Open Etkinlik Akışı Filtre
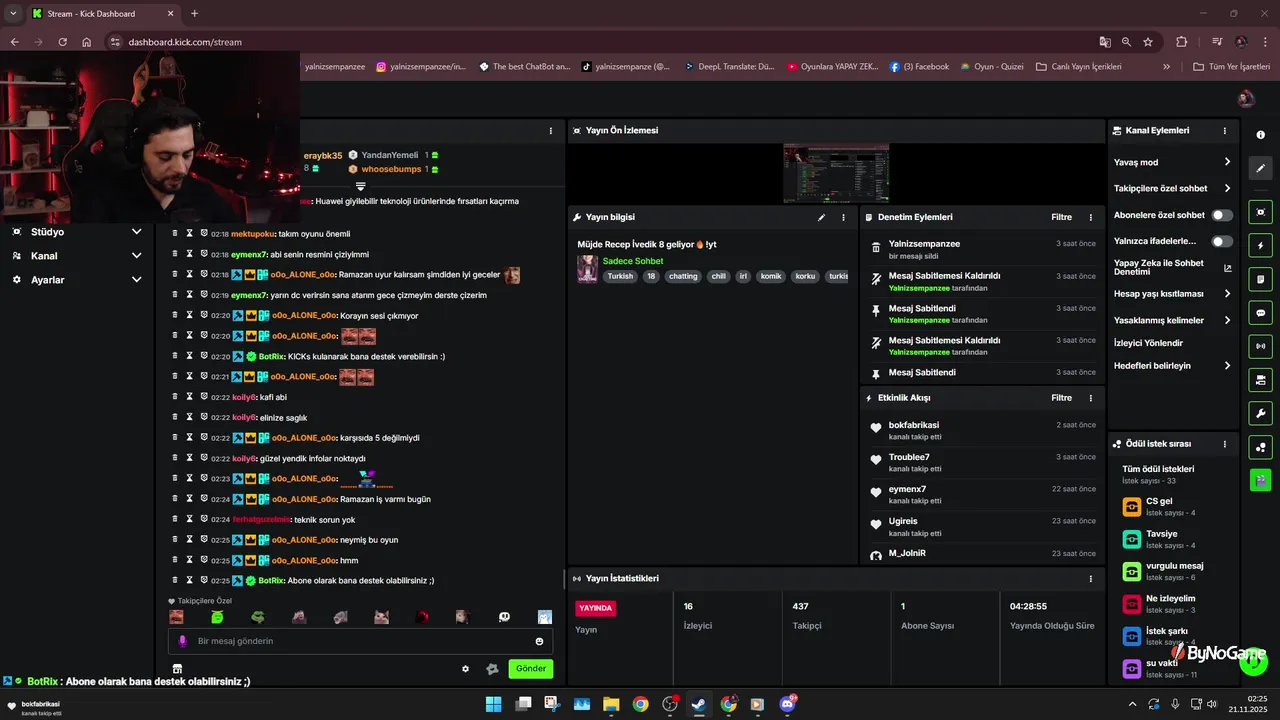This screenshot has height=720, width=1280. pyautogui.click(x=1061, y=398)
